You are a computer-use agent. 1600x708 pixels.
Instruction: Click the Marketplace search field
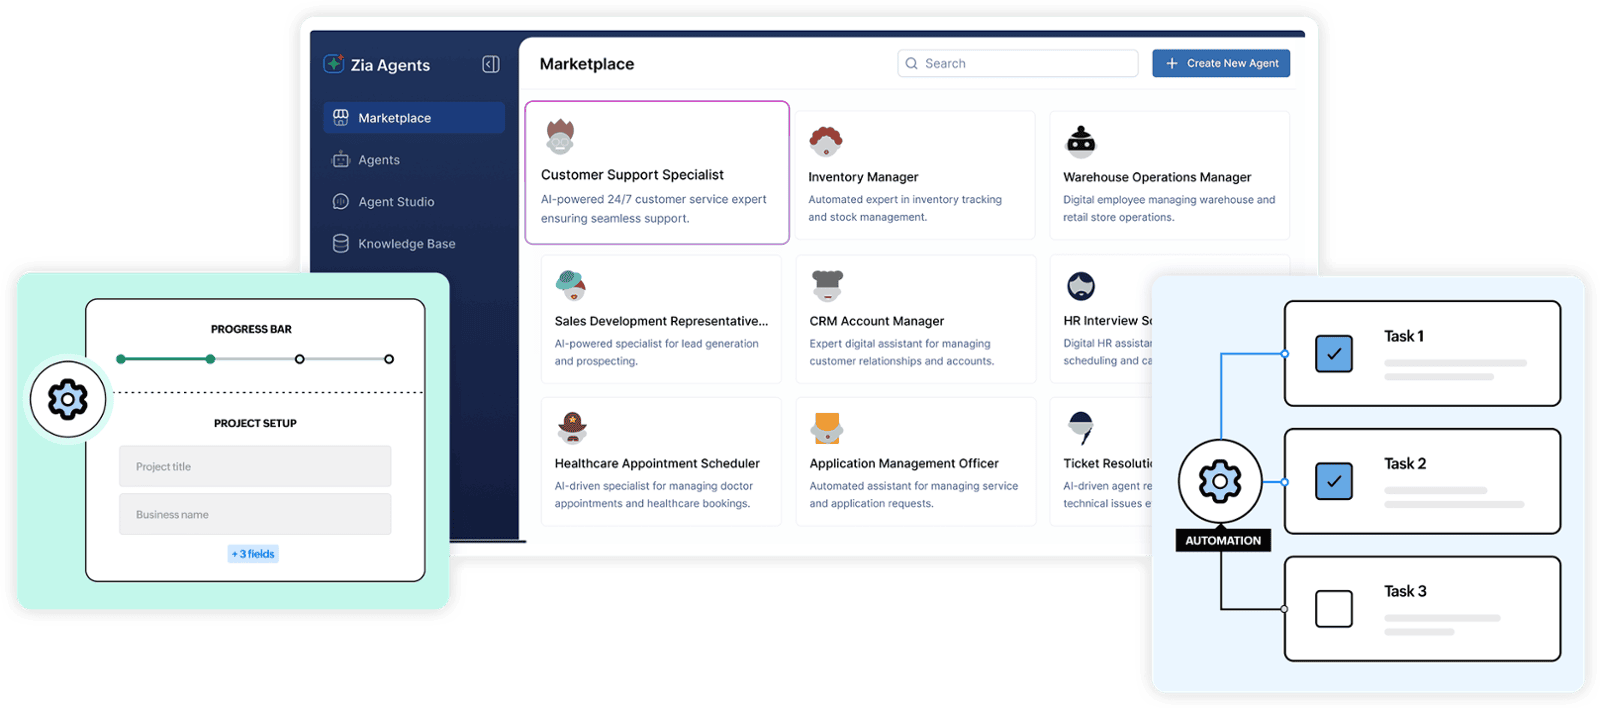pyautogui.click(x=1018, y=63)
